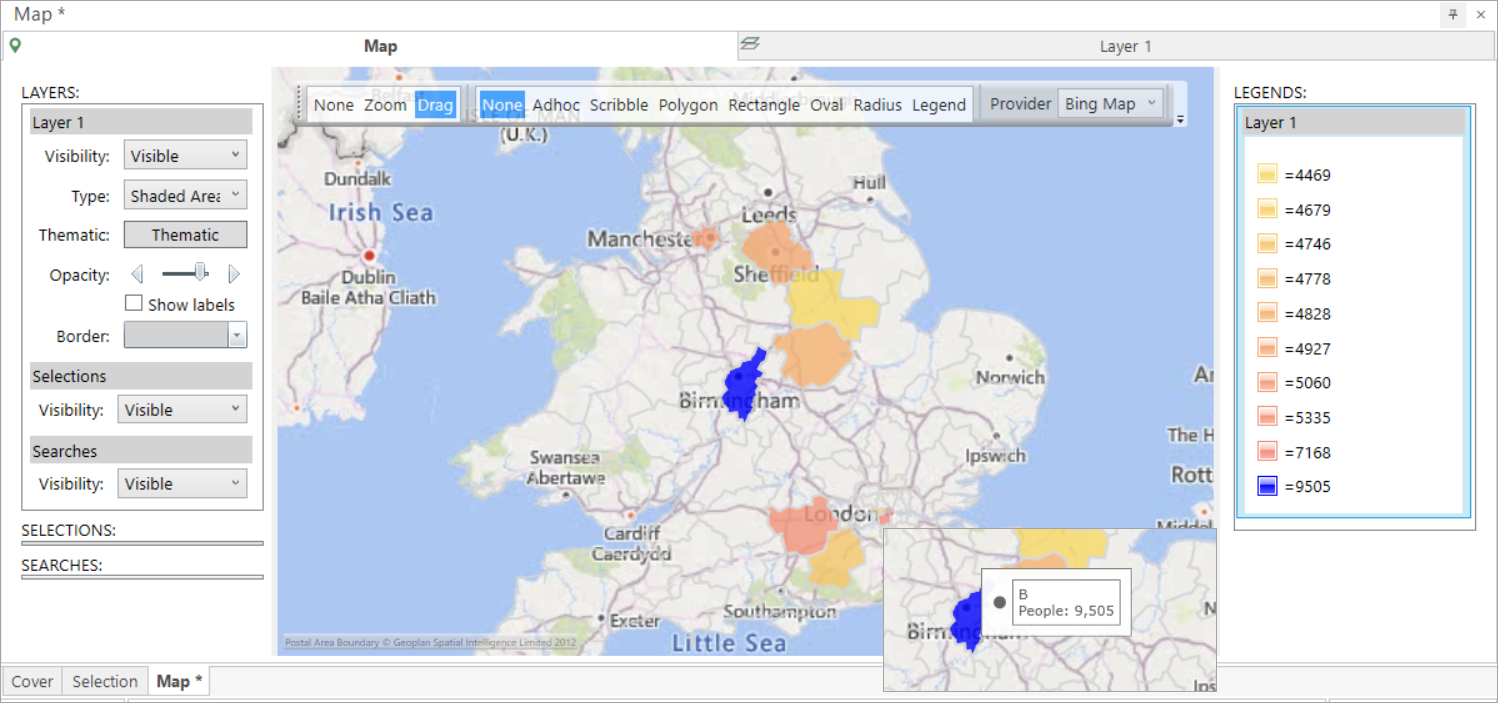This screenshot has width=1498, height=703.
Task: Choose the Scribble selection tool
Action: 619,105
